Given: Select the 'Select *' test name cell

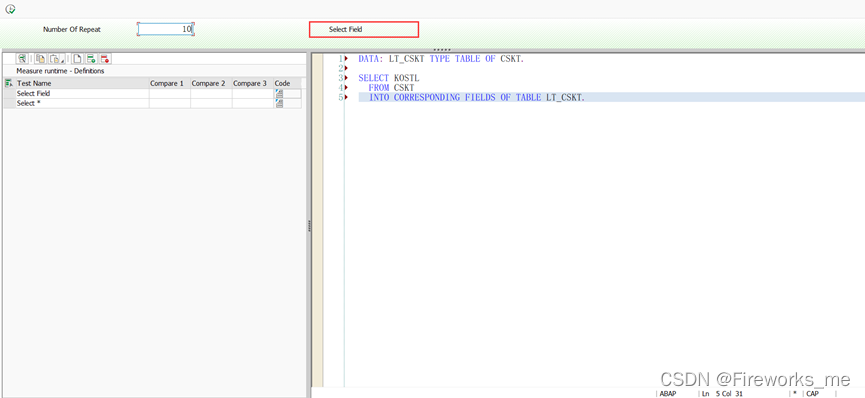Looking at the screenshot, I should point(82,103).
